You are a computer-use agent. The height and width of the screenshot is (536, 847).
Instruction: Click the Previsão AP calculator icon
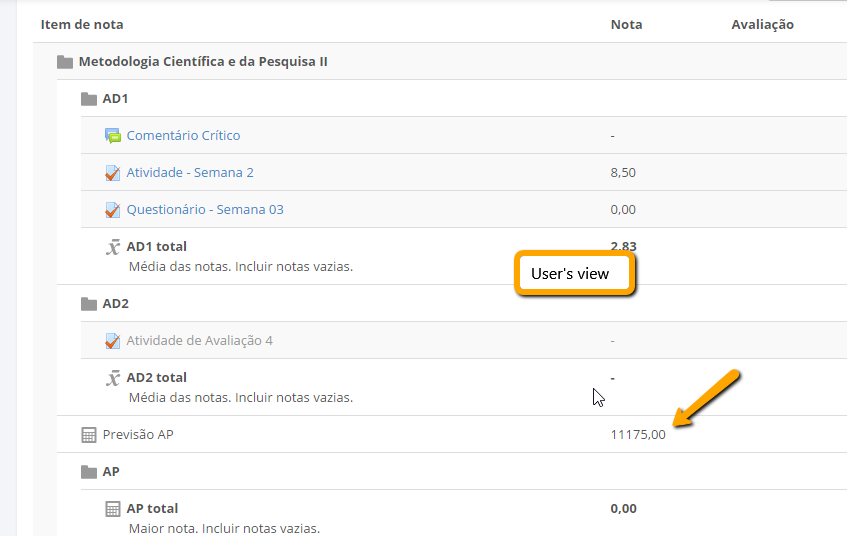pos(89,435)
